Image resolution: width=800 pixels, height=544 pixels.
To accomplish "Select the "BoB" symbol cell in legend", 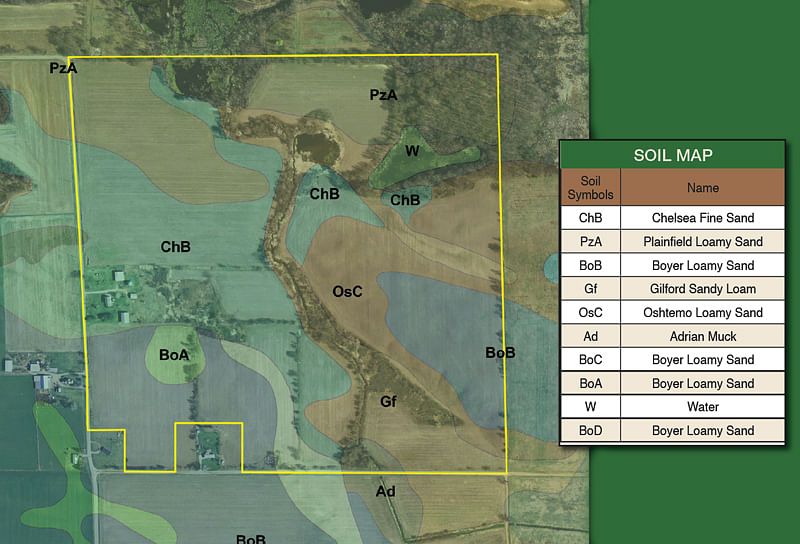I will [590, 265].
